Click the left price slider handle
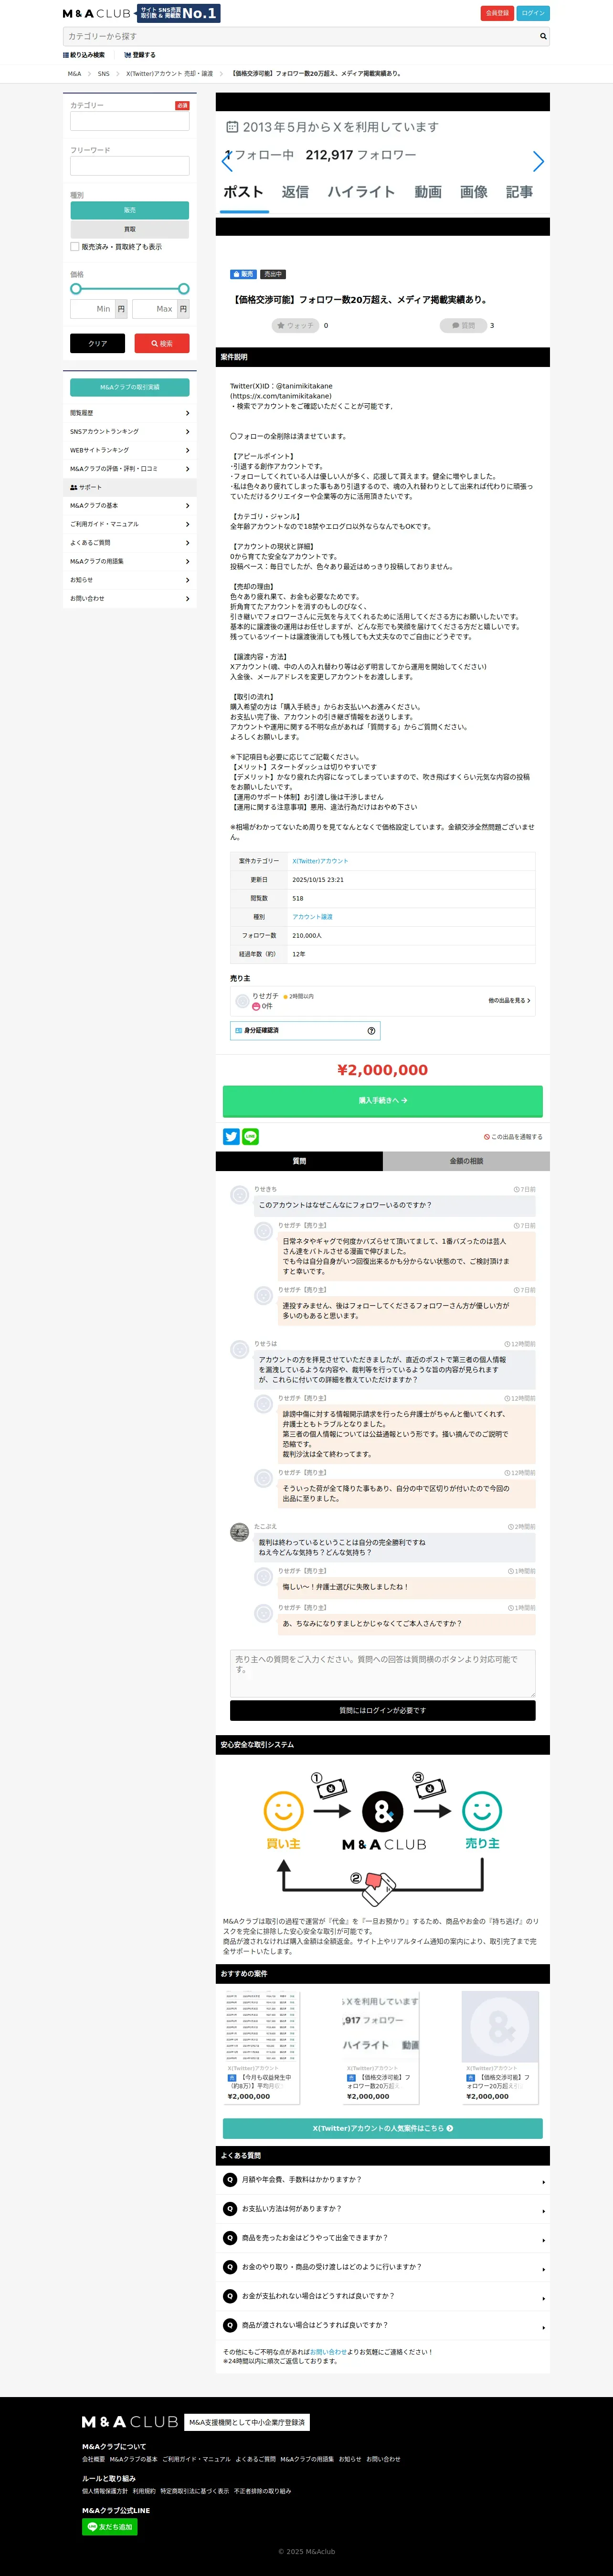The width and height of the screenshot is (613, 2576). click(76, 289)
